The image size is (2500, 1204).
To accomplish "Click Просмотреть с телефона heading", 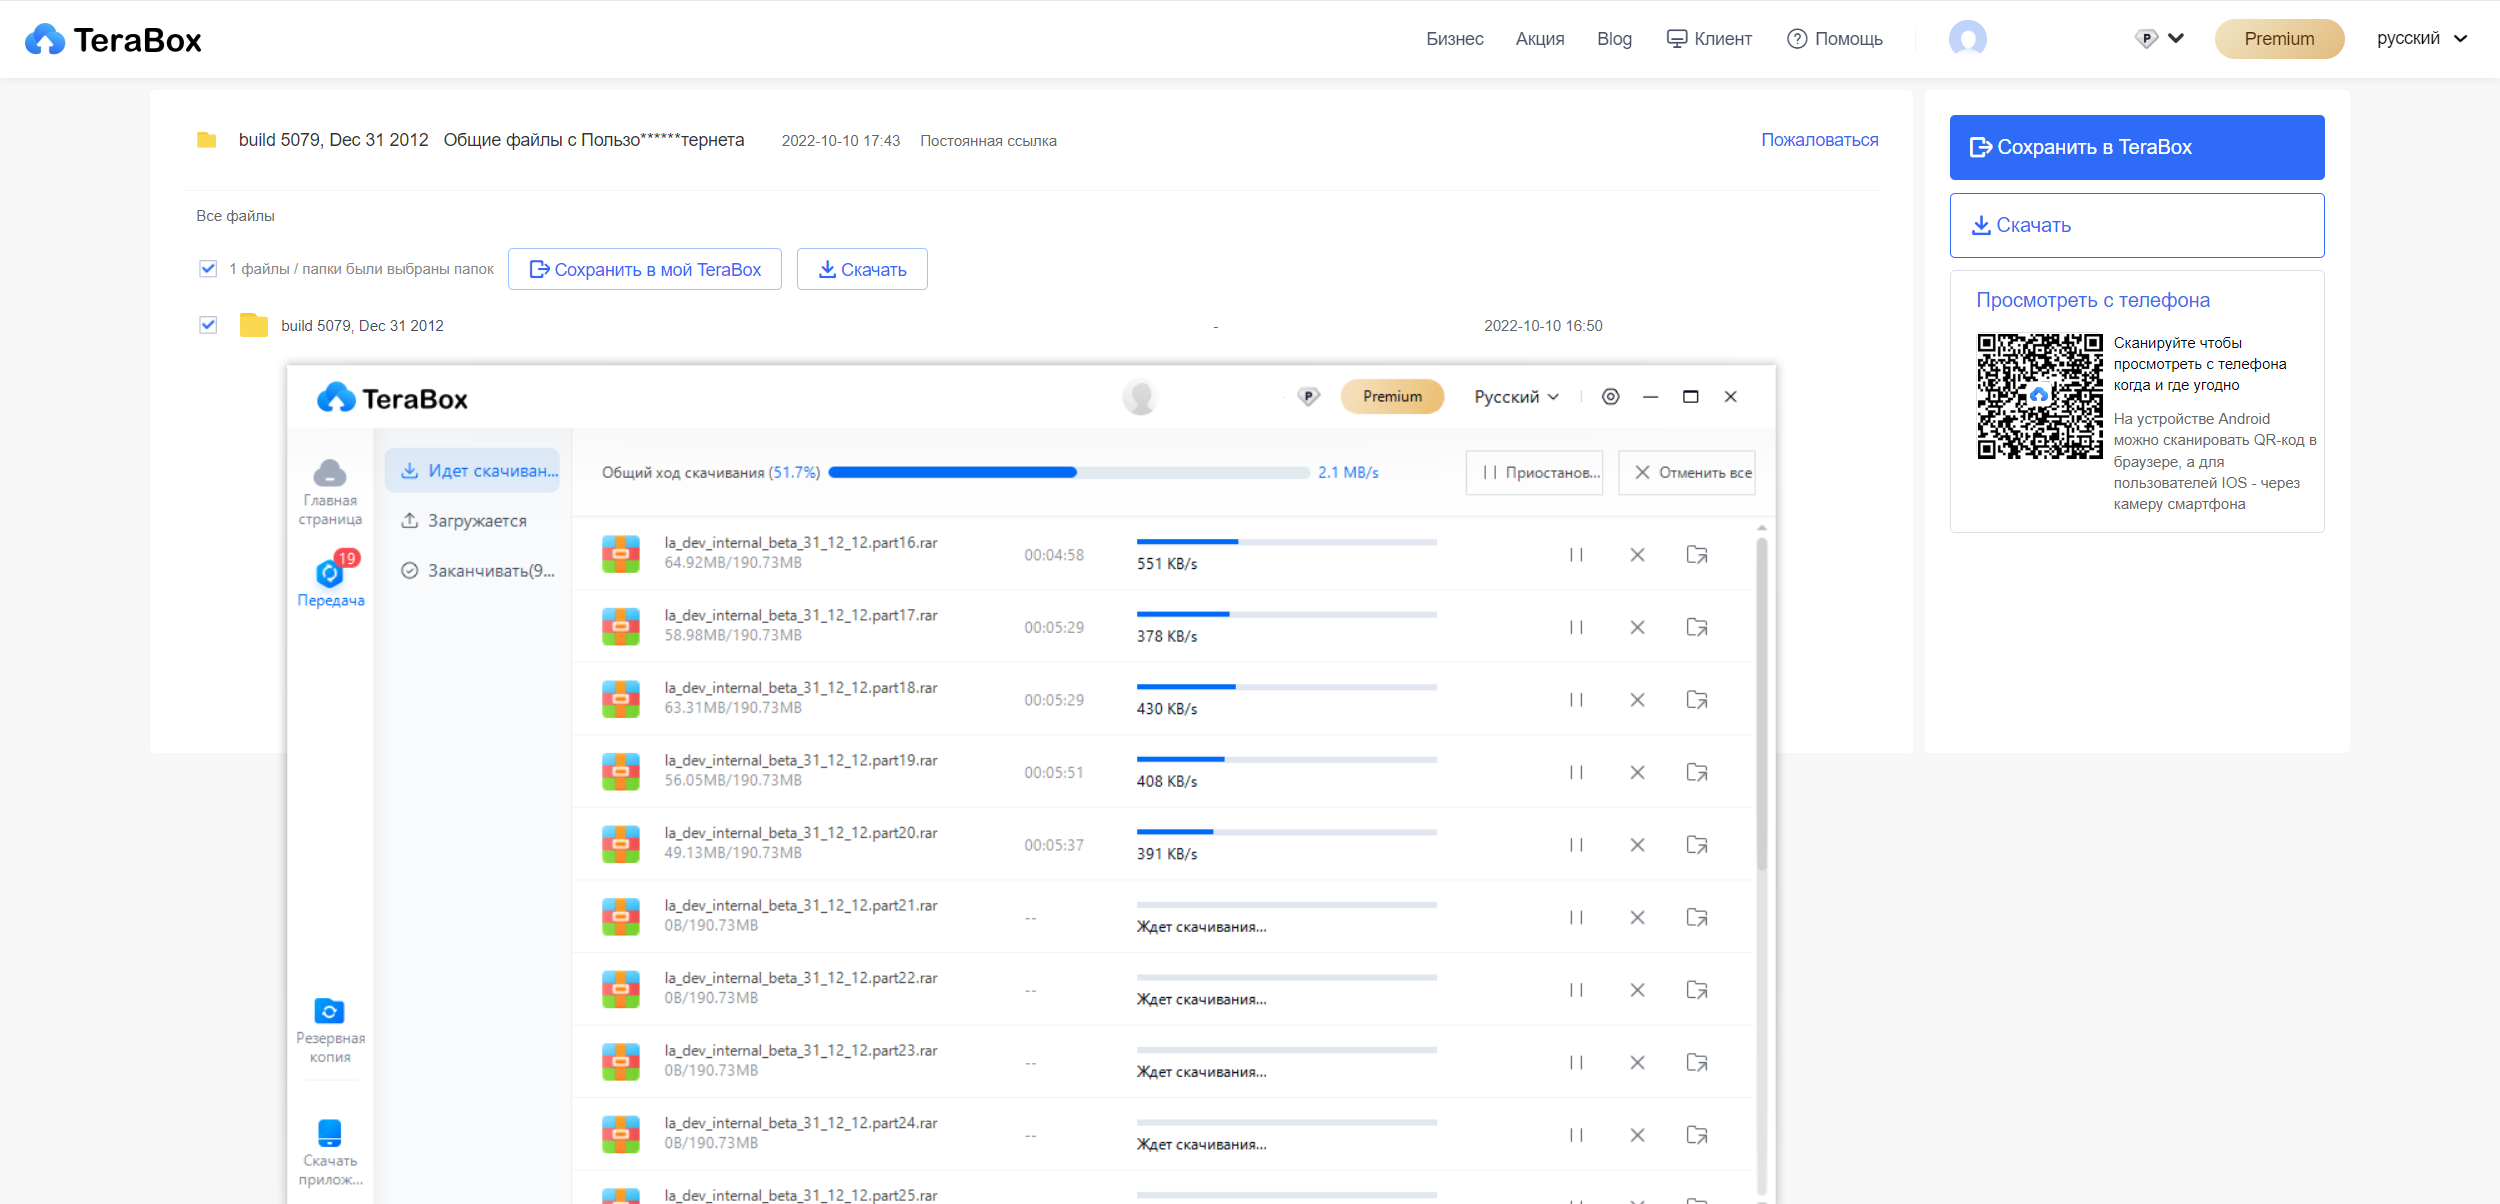I will point(2093,300).
